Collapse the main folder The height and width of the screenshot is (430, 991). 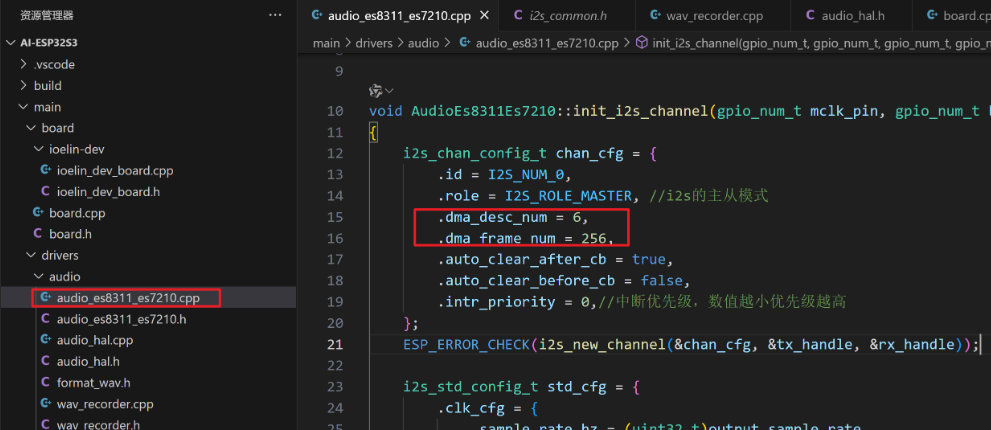[x=23, y=107]
